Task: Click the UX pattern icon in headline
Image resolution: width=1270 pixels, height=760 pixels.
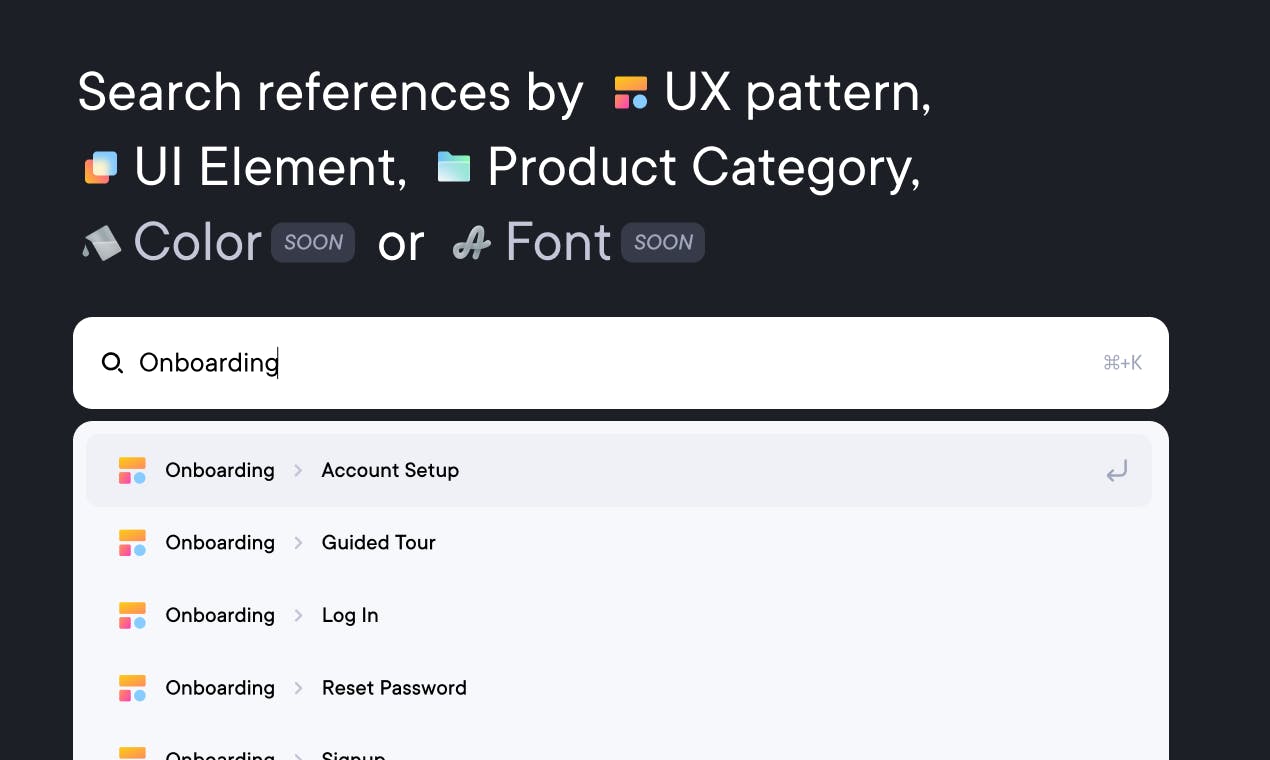Action: [631, 93]
